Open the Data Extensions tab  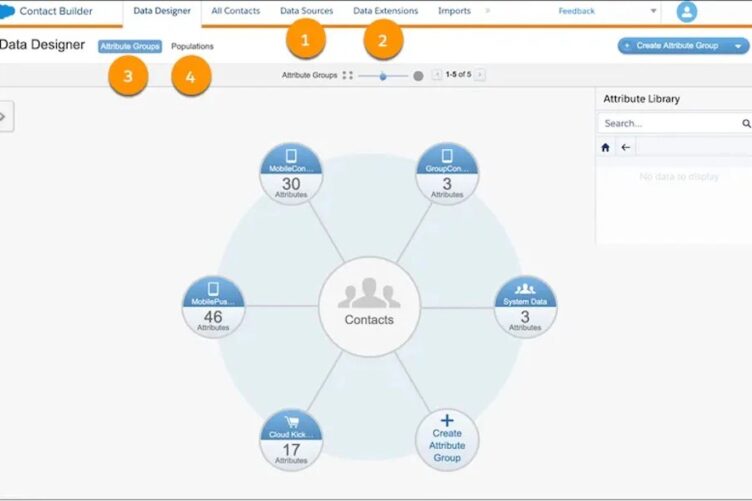point(385,11)
